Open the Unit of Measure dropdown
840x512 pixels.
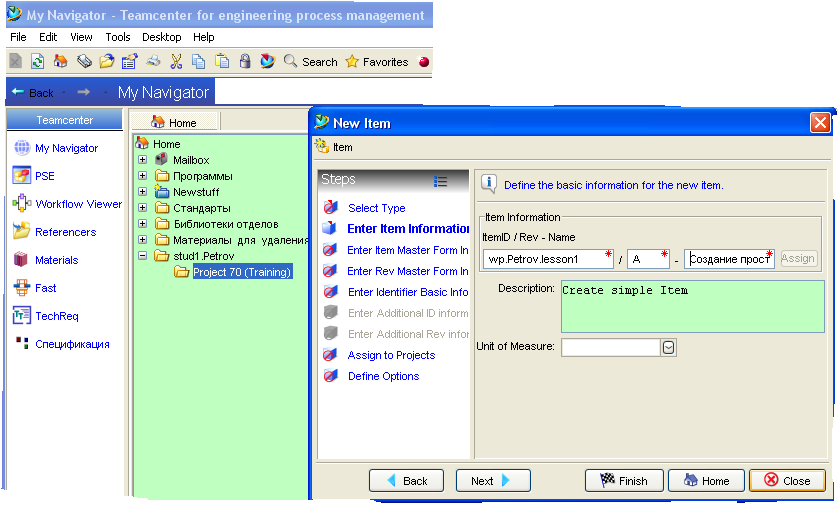669,348
